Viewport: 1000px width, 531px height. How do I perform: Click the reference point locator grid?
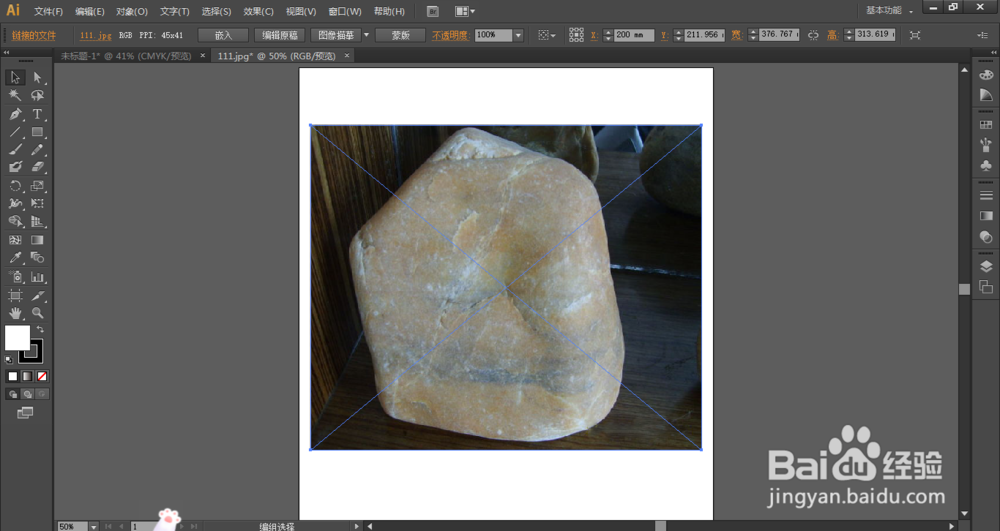(x=577, y=35)
